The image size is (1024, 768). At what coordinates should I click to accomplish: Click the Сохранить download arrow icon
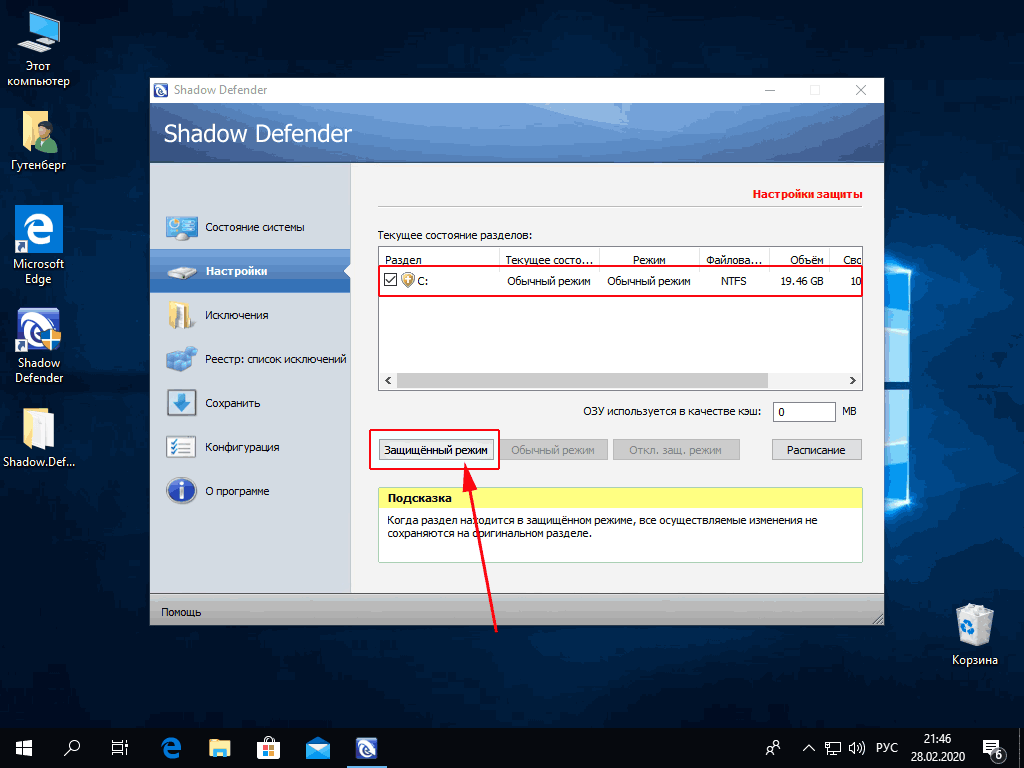182,403
